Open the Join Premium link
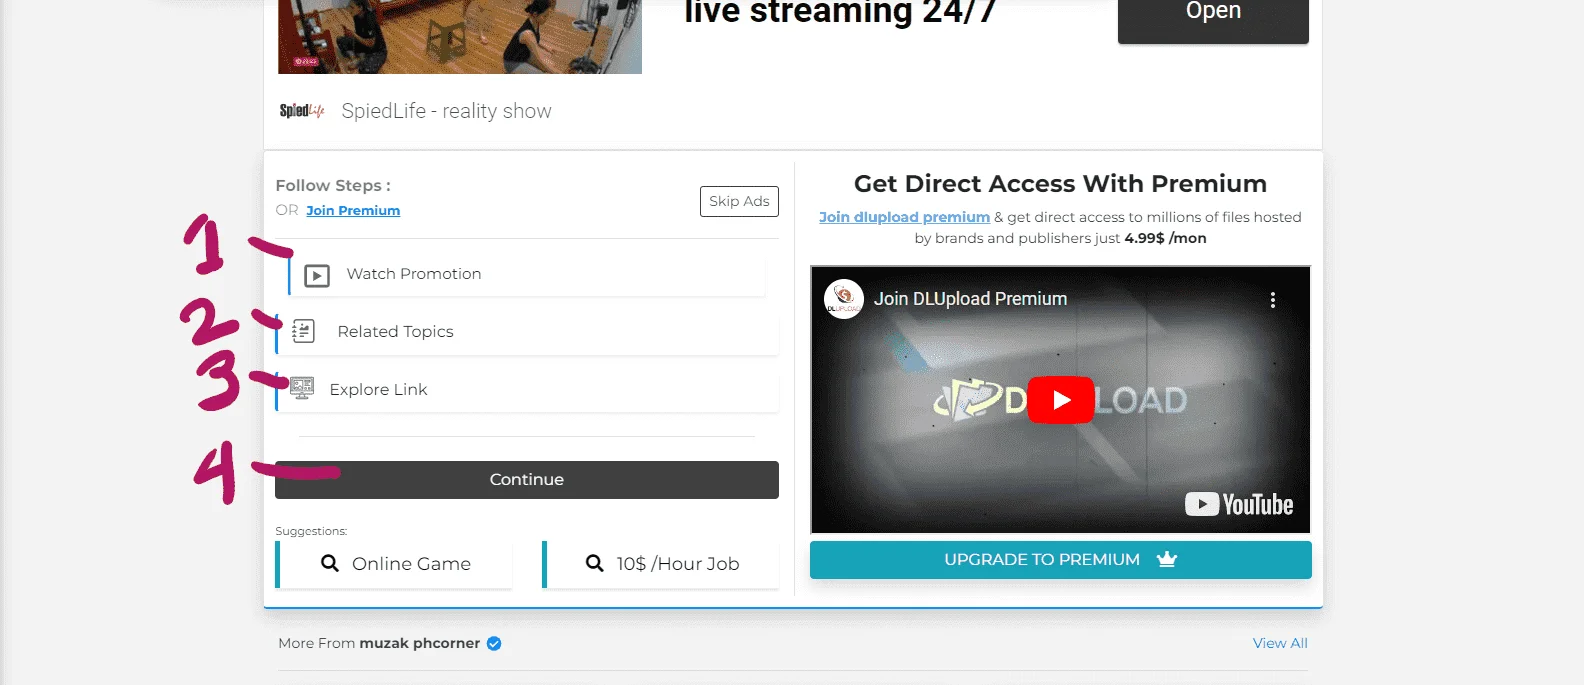 (353, 210)
